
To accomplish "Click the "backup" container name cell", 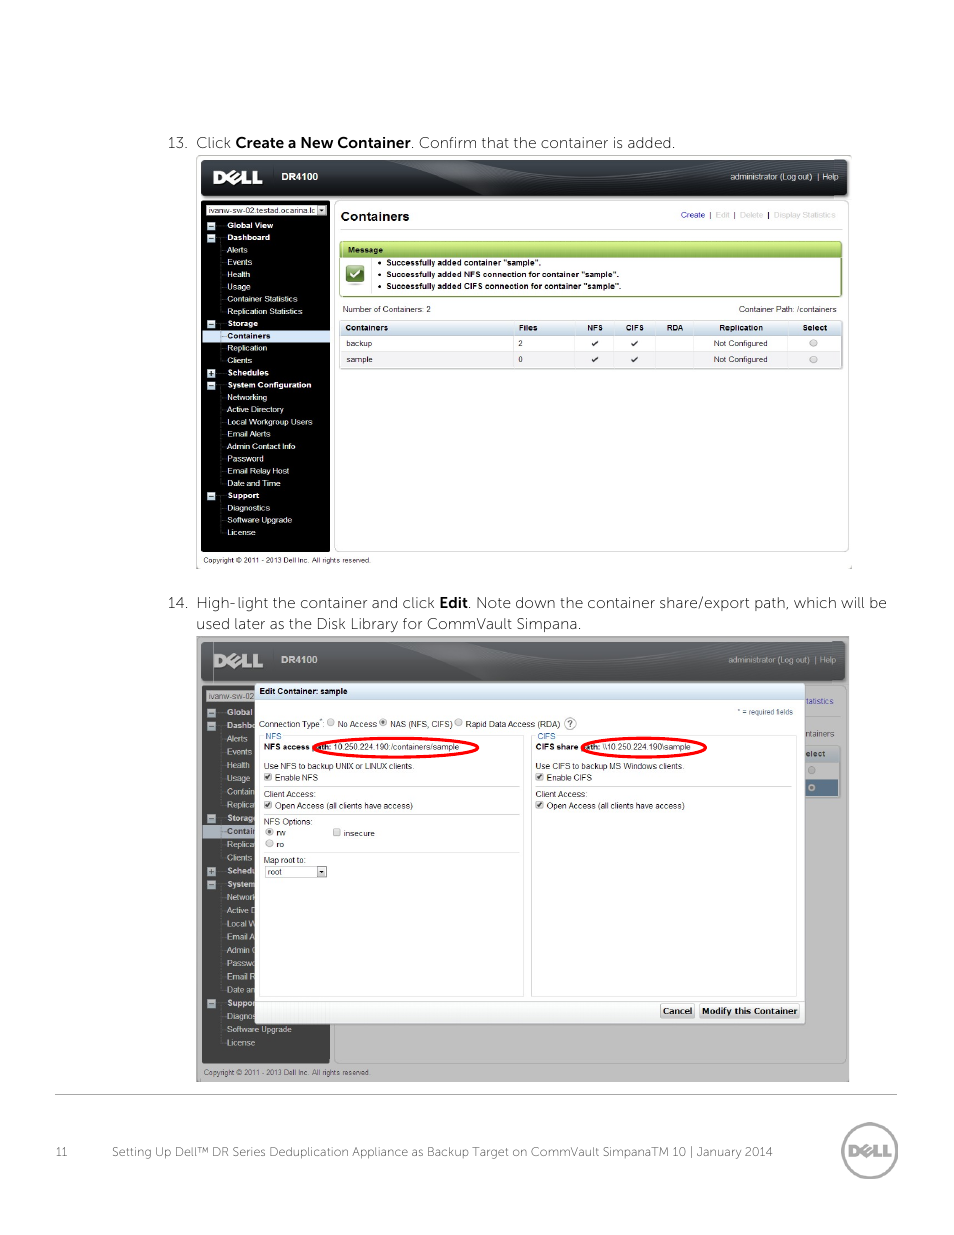I will coord(359,344).
